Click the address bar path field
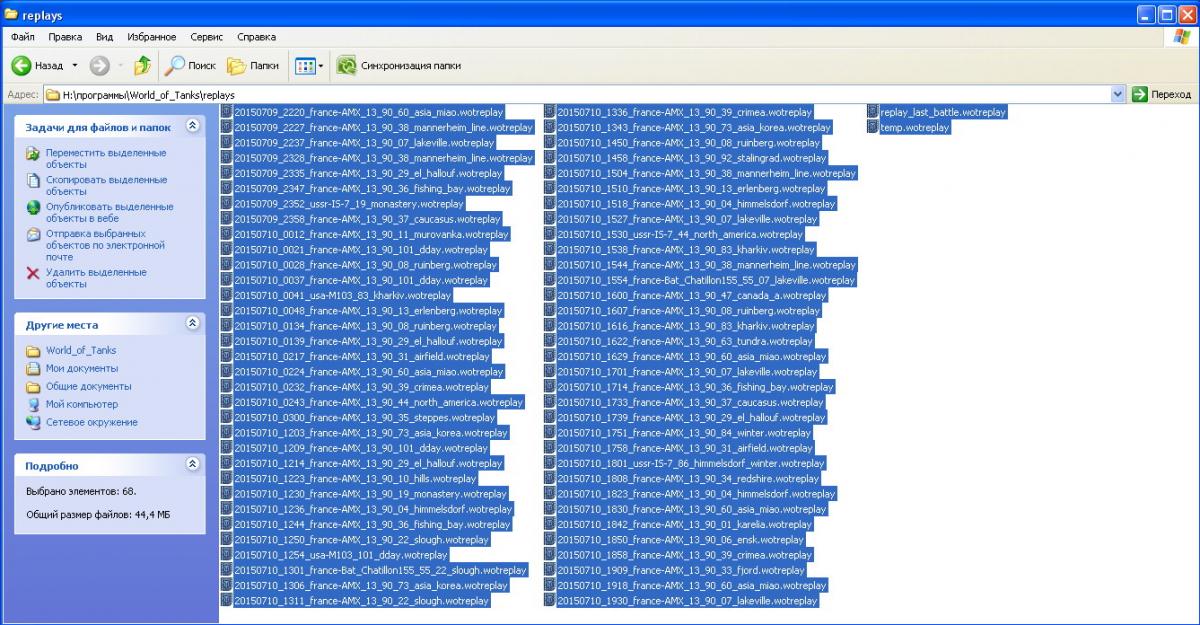This screenshot has width=1200, height=625. (580, 94)
